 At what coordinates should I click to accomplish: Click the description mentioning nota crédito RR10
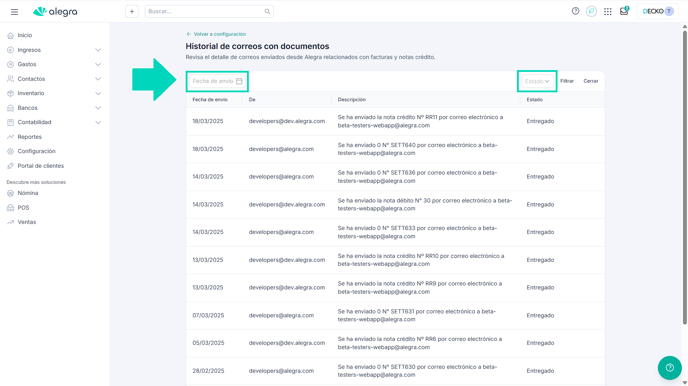(x=421, y=260)
